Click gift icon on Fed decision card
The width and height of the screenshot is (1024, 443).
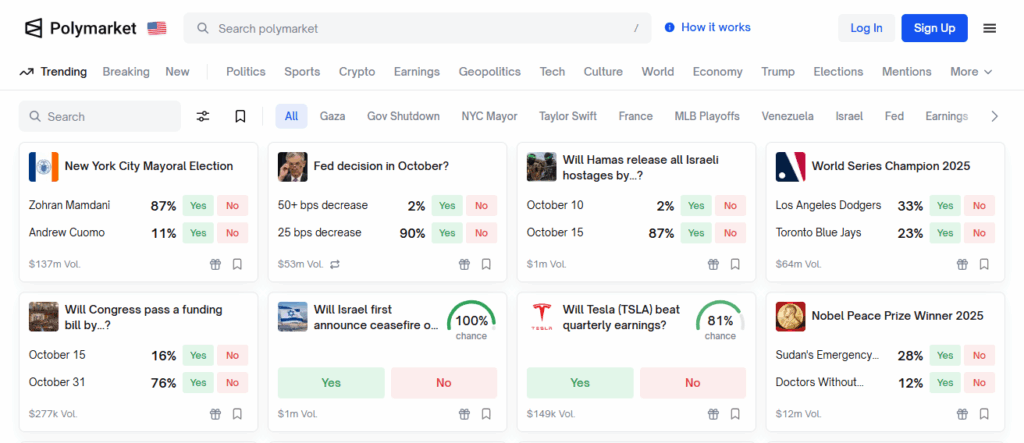click(x=464, y=265)
